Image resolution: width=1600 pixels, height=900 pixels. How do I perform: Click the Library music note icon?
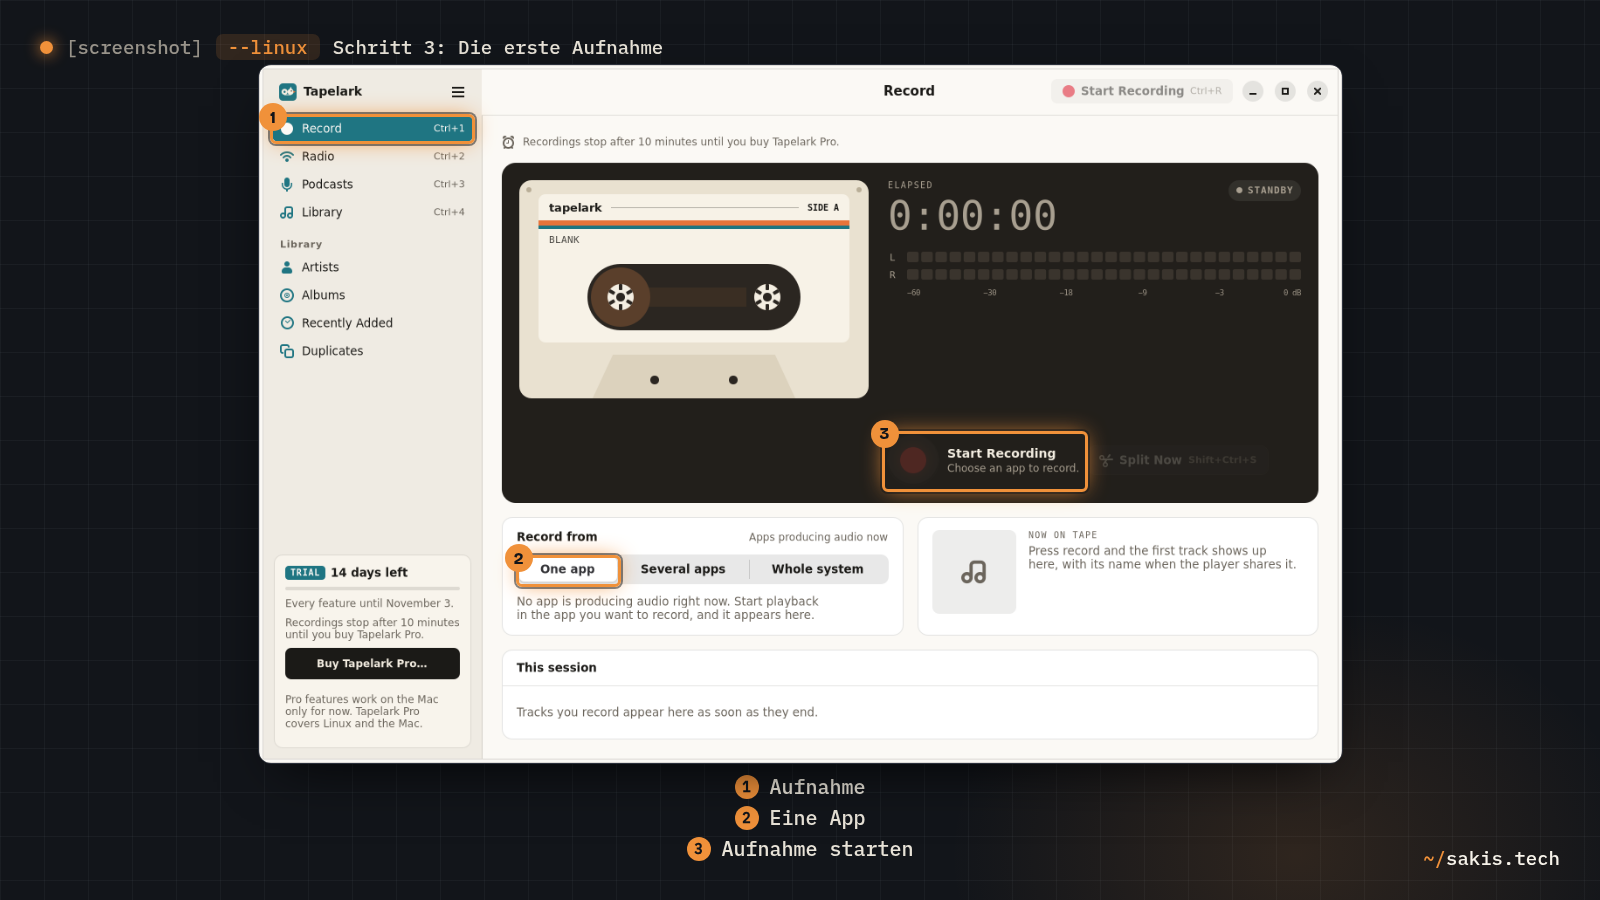coord(287,212)
